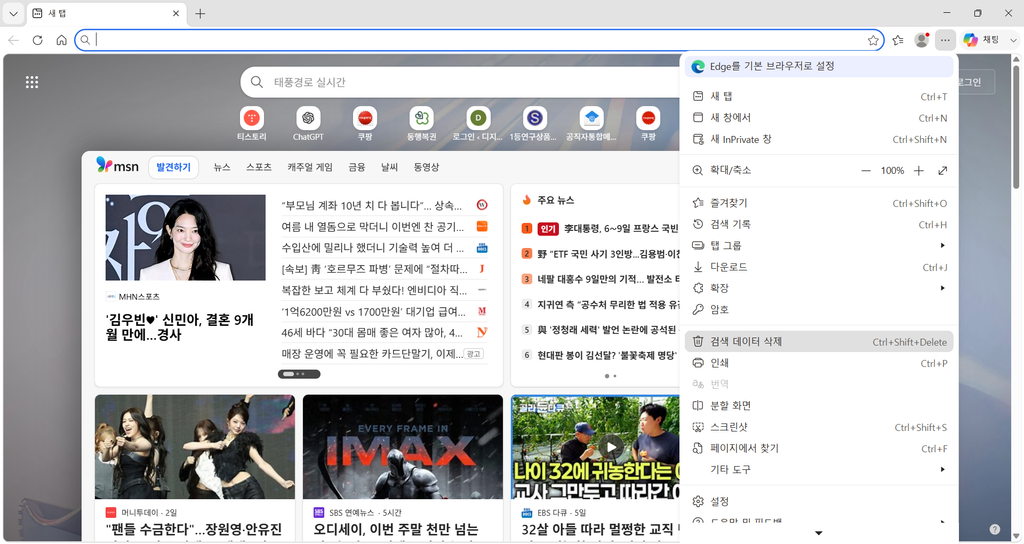1024x544 pixels.
Task: Add page to favorites with star icon
Action: [873, 40]
